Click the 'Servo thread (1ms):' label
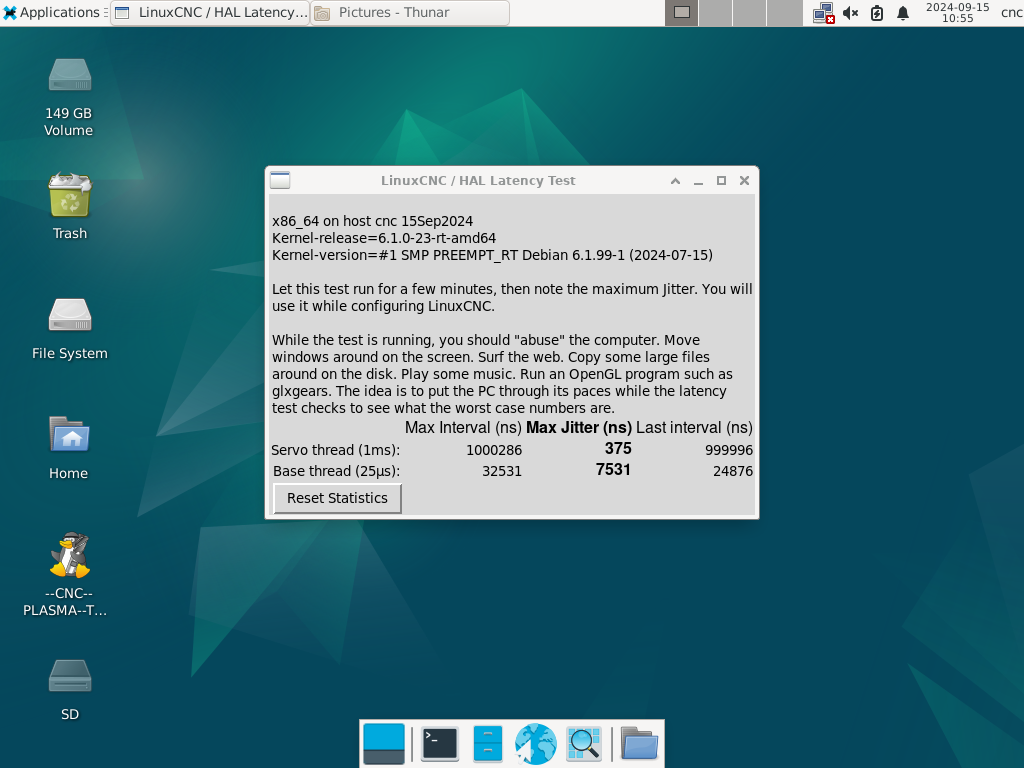 click(x=336, y=450)
